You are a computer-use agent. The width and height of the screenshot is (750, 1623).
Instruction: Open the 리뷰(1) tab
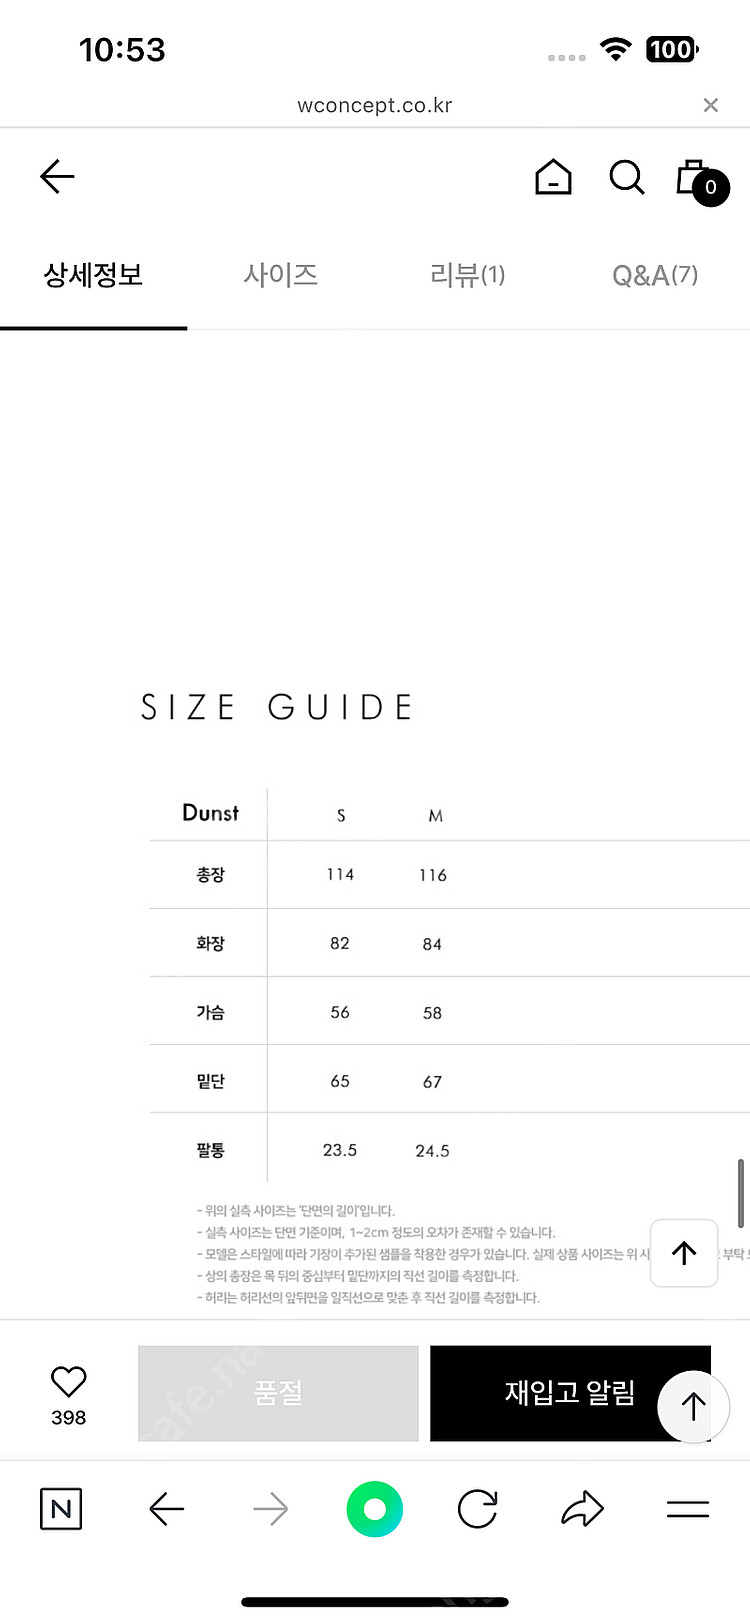(x=467, y=275)
